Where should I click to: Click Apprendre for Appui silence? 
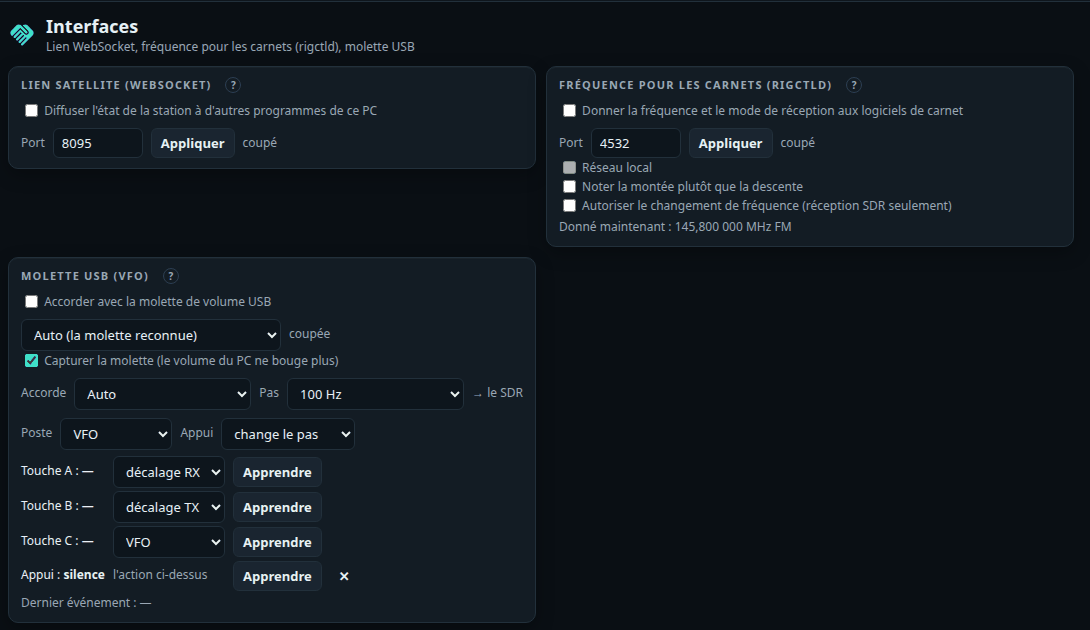(x=277, y=576)
